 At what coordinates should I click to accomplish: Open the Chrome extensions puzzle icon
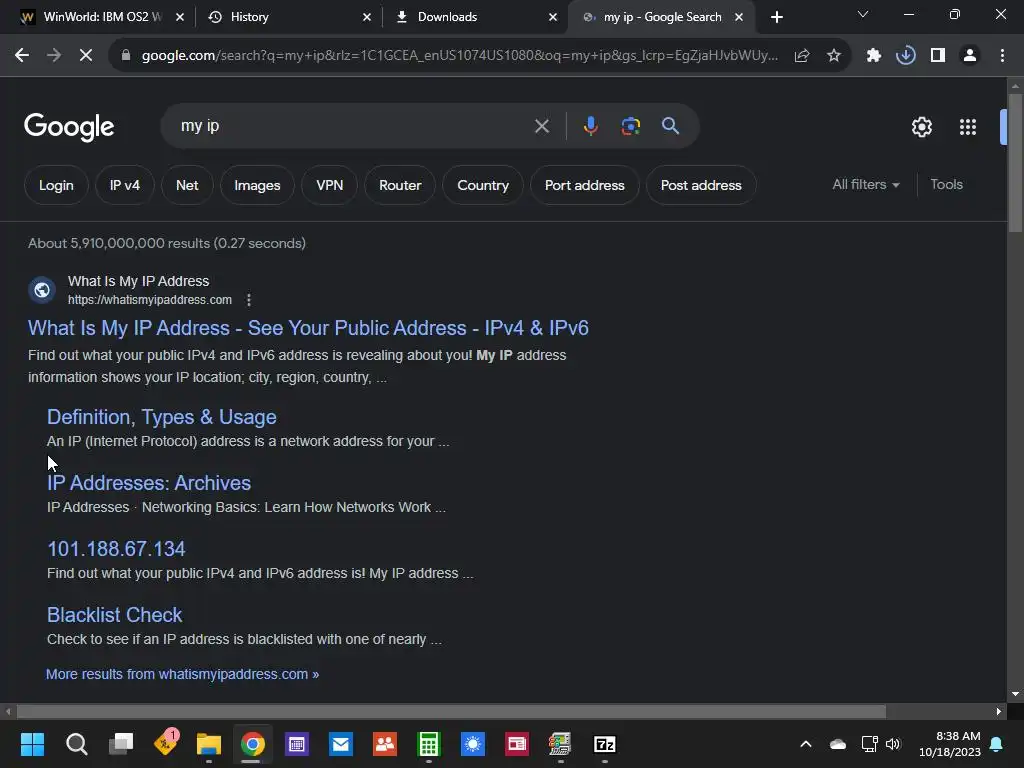(x=873, y=56)
